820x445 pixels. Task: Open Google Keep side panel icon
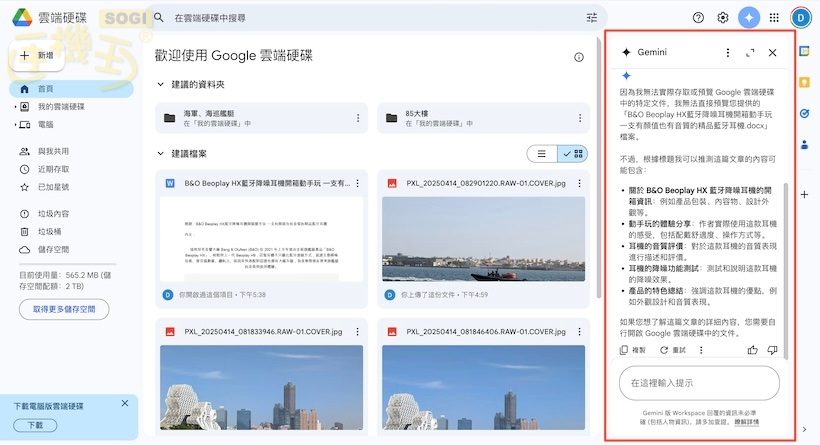coord(805,82)
